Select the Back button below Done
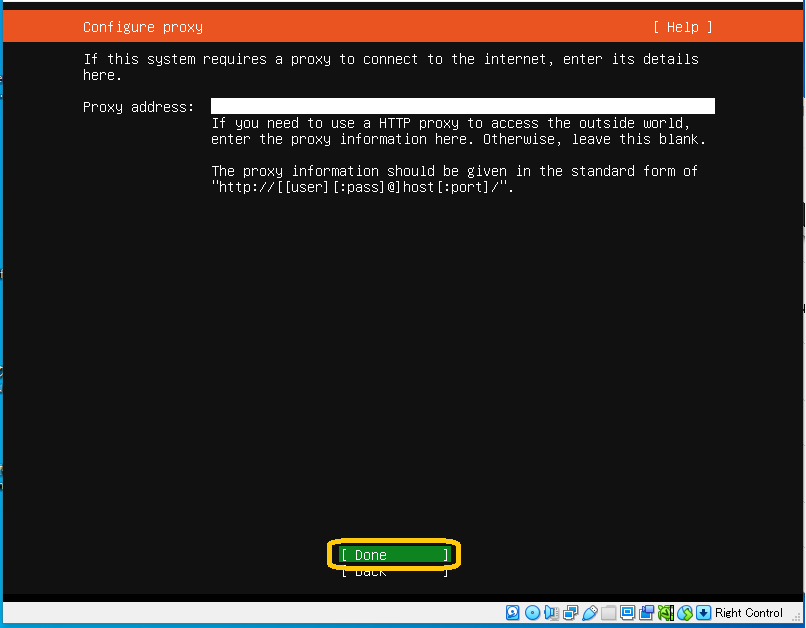This screenshot has width=806, height=628. [x=395, y=572]
